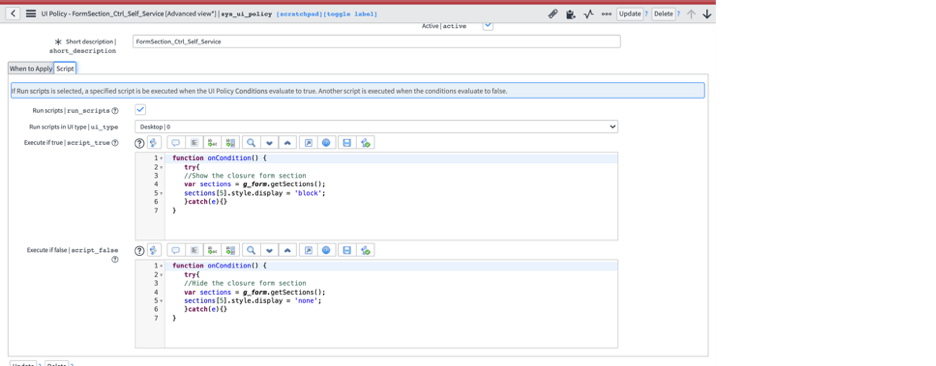
Task: Click round blue help icon in Execute if true toolbar
Action: pyautogui.click(x=326, y=143)
